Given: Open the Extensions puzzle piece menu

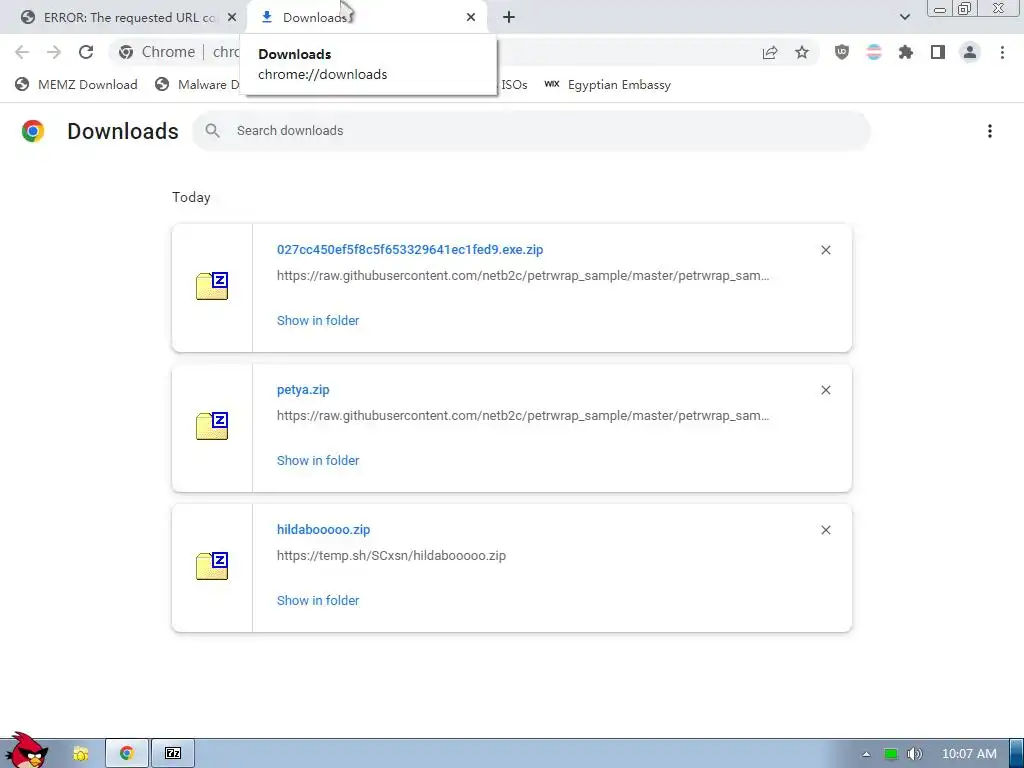Looking at the screenshot, I should 906,52.
